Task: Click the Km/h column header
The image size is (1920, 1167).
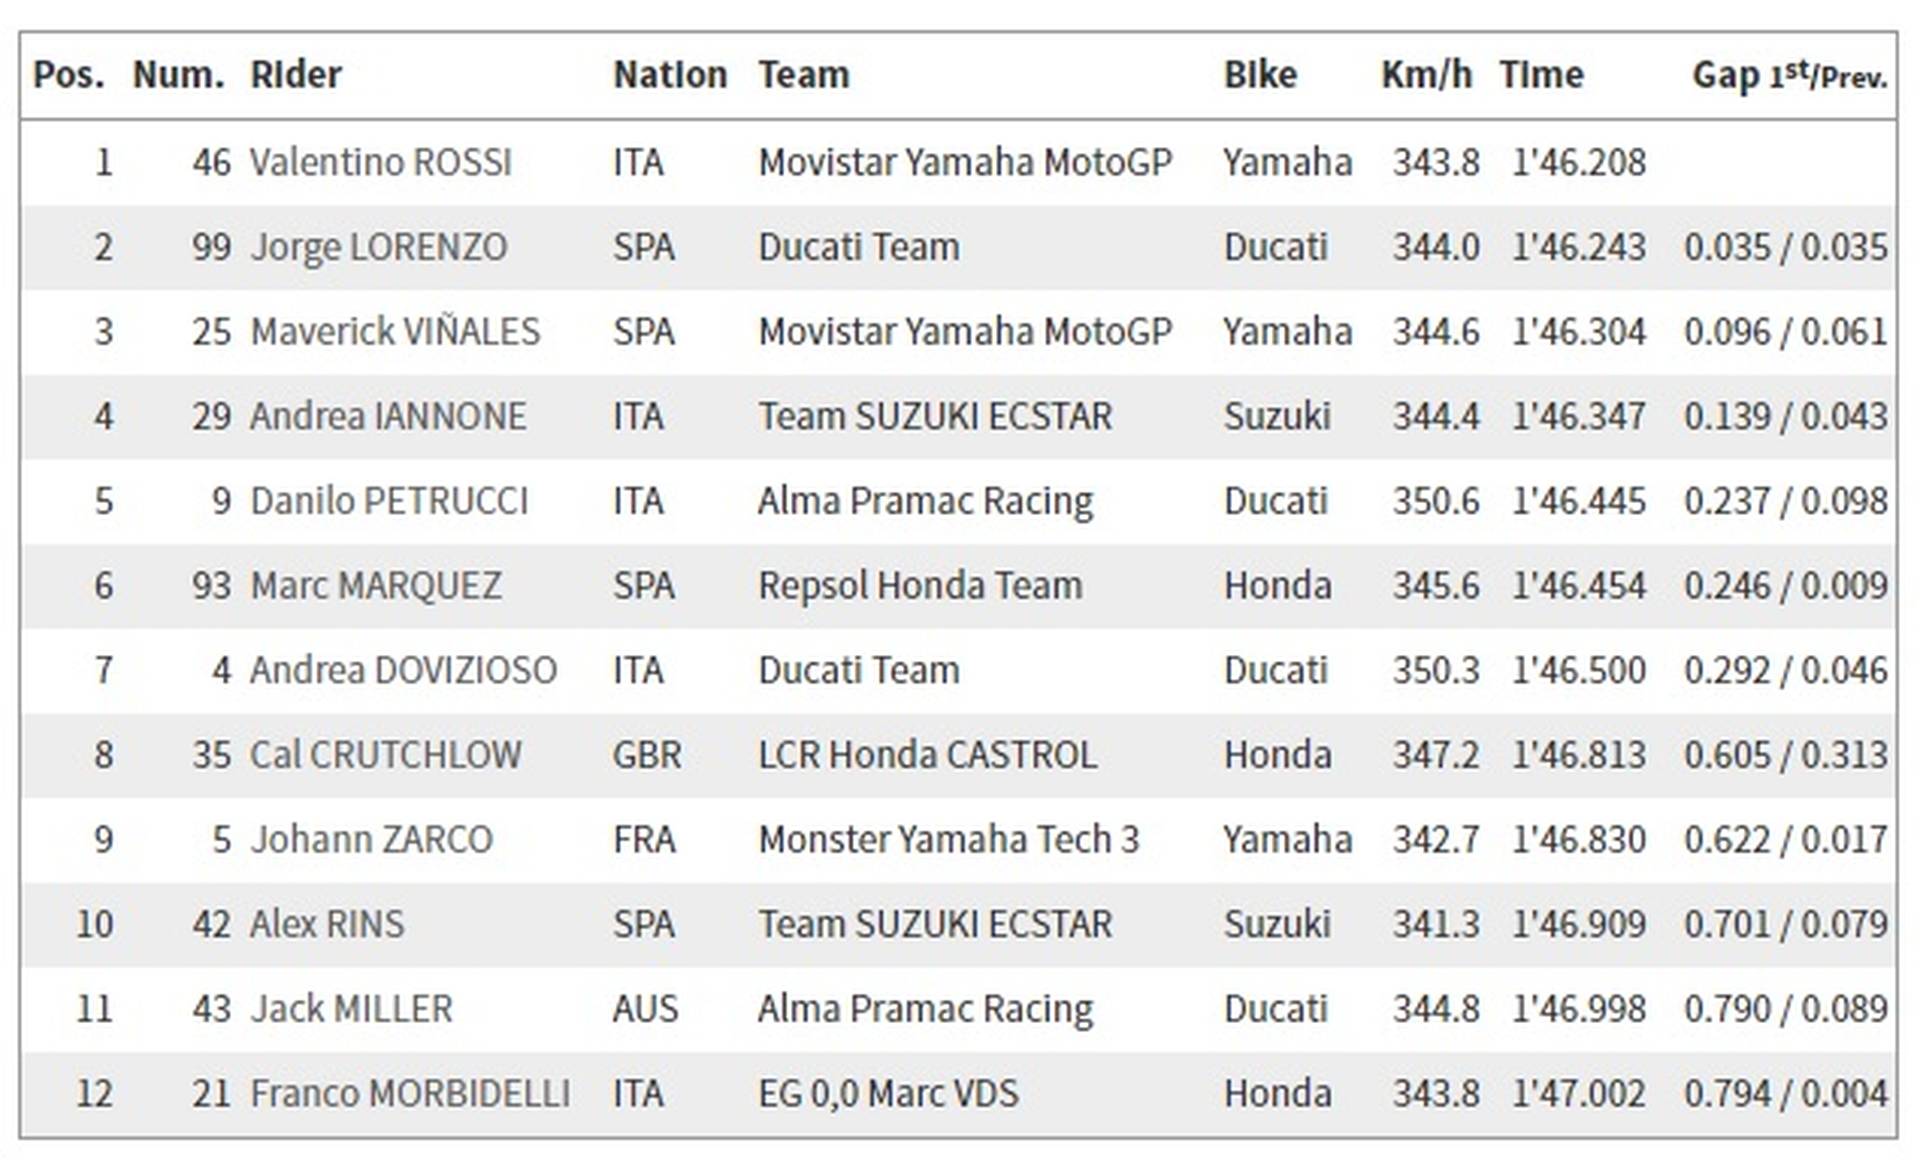Action: [1427, 75]
